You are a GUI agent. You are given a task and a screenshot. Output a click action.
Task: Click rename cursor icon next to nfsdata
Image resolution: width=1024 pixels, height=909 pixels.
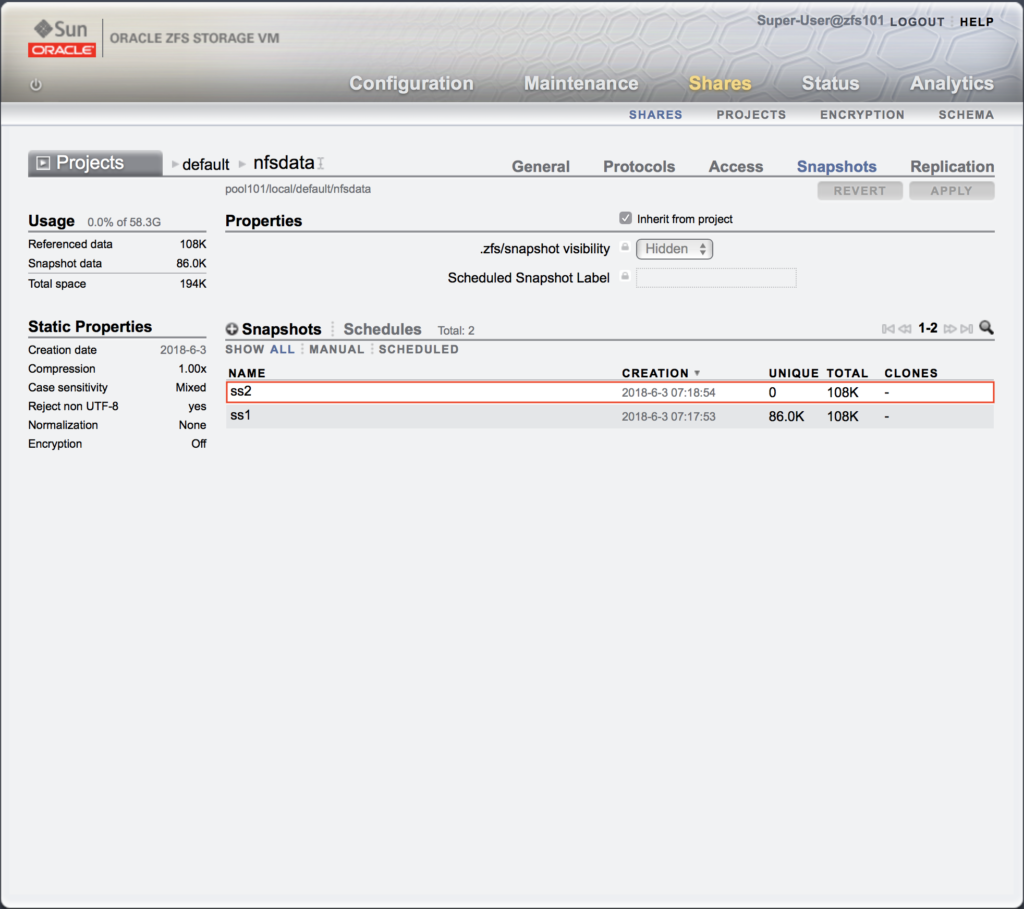tap(321, 163)
